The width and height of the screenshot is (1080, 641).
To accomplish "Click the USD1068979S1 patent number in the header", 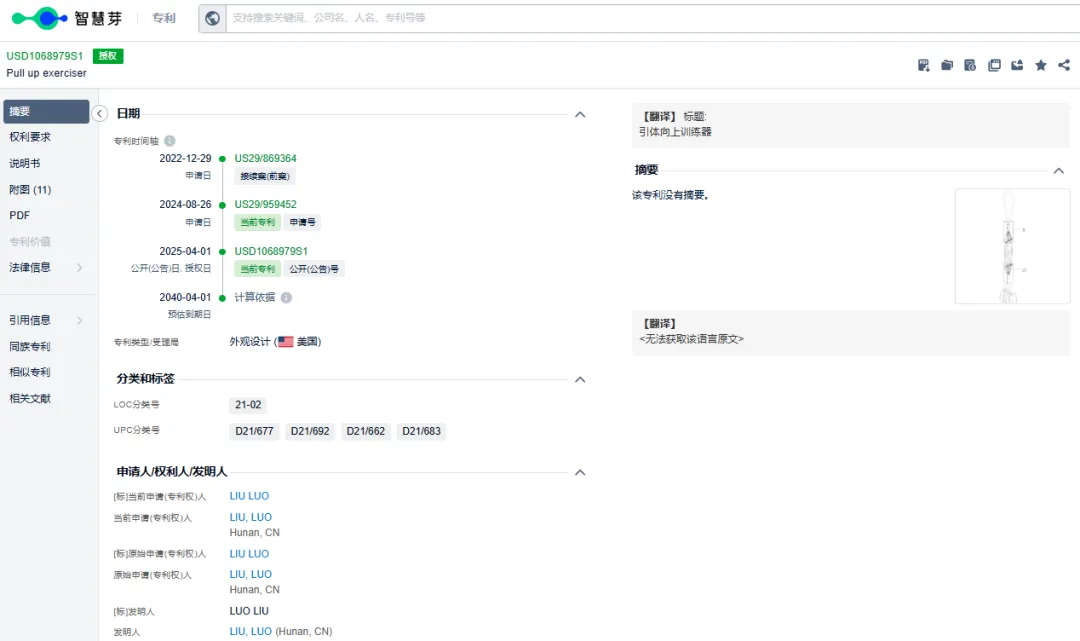I will tap(45, 56).
